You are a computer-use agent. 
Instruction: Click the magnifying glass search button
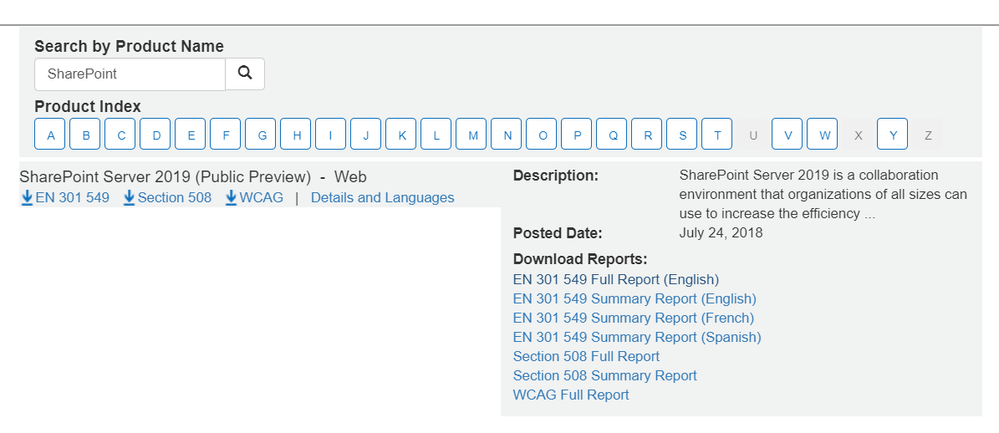[245, 74]
